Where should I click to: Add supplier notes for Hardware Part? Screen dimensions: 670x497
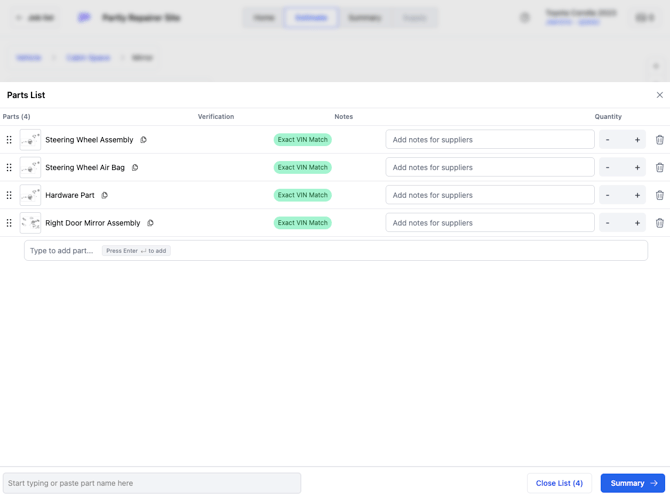click(490, 195)
